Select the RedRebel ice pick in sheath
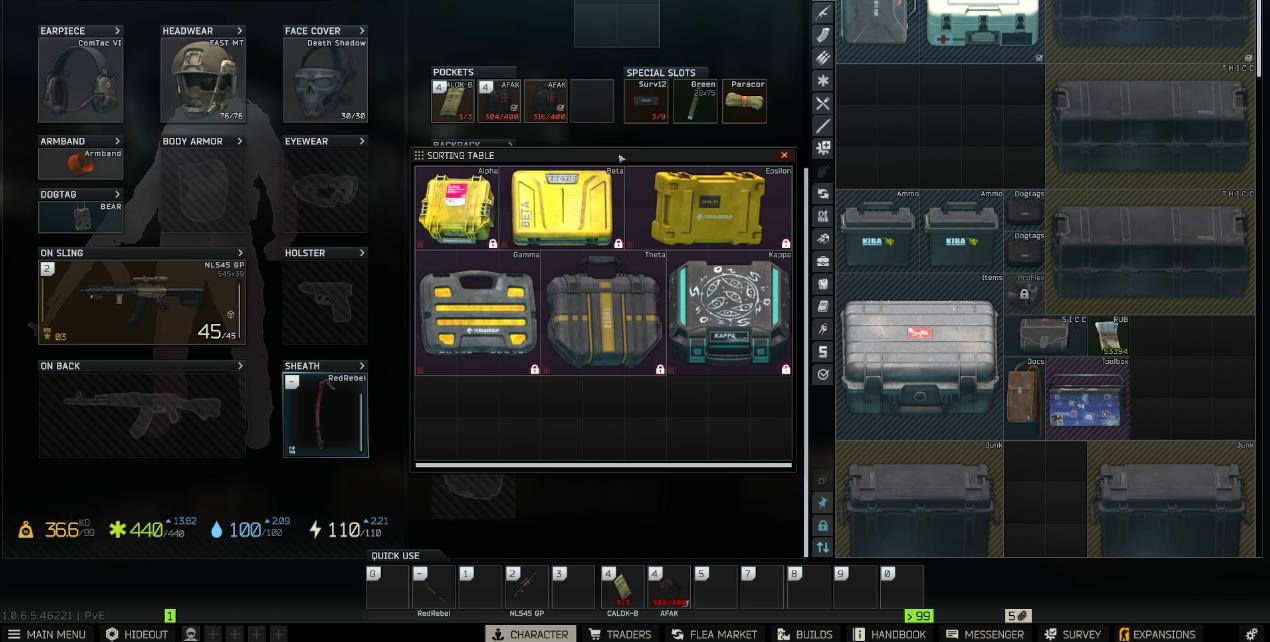The image size is (1270, 642). click(x=326, y=414)
